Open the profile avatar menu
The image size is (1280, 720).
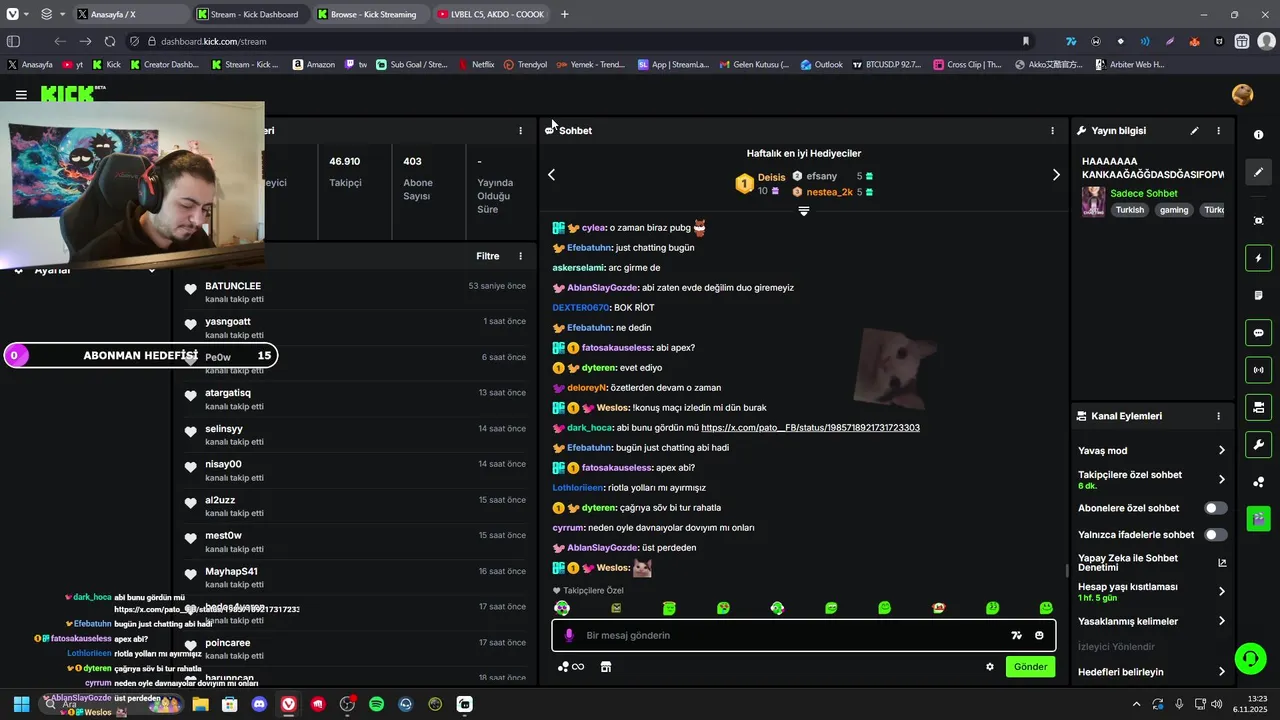click(x=1242, y=94)
